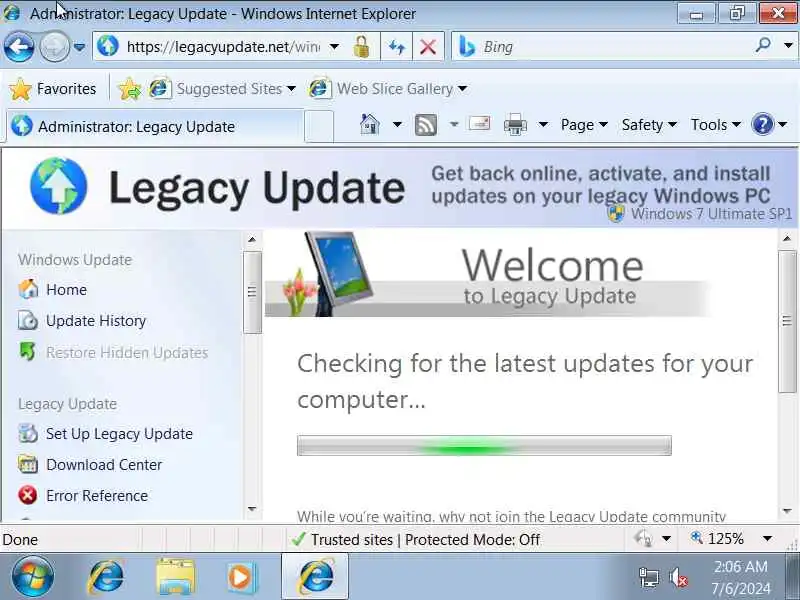Open the Safety menu
The image size is (800, 600).
(649, 125)
